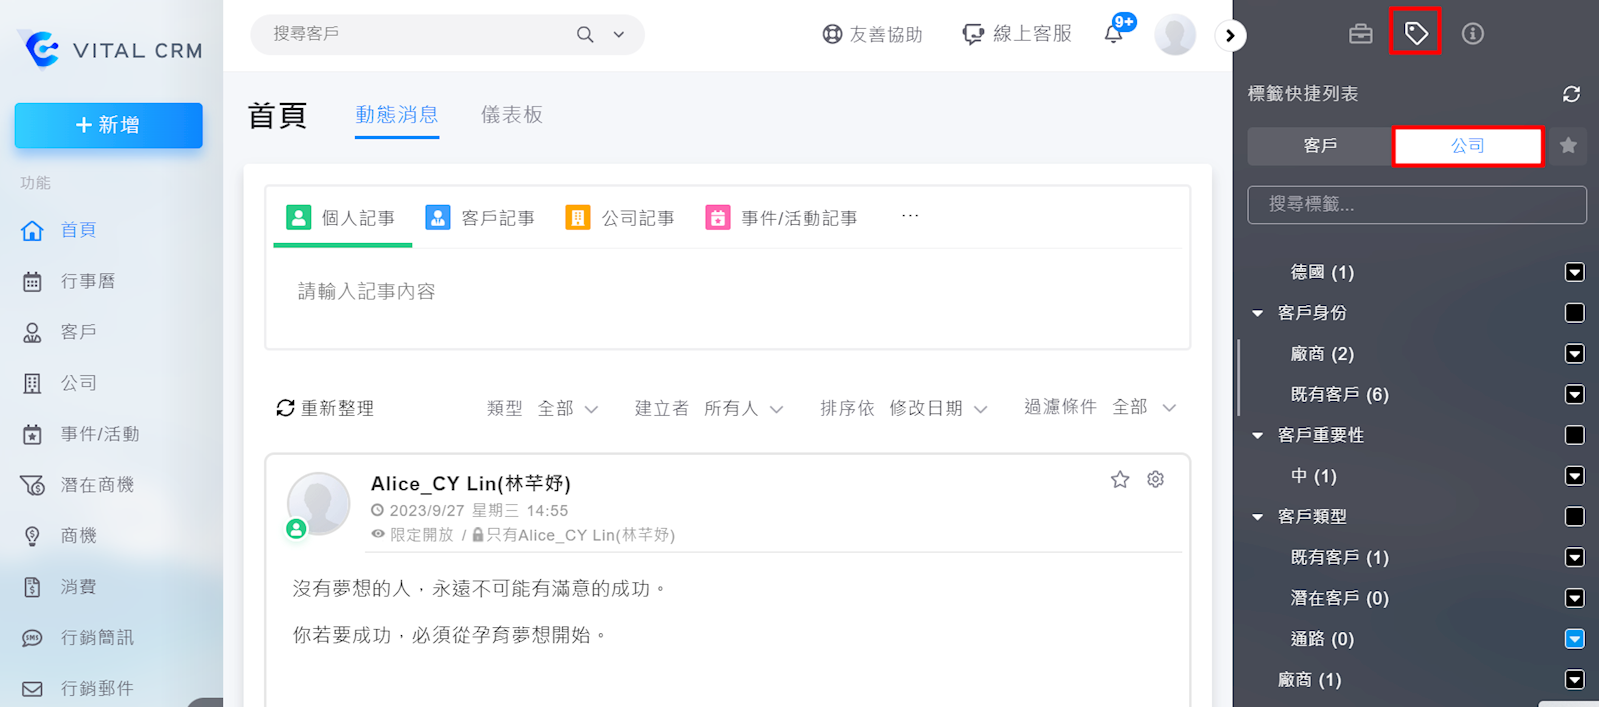Open the user avatar menu
Image resolution: width=1599 pixels, height=707 pixels.
click(1175, 35)
